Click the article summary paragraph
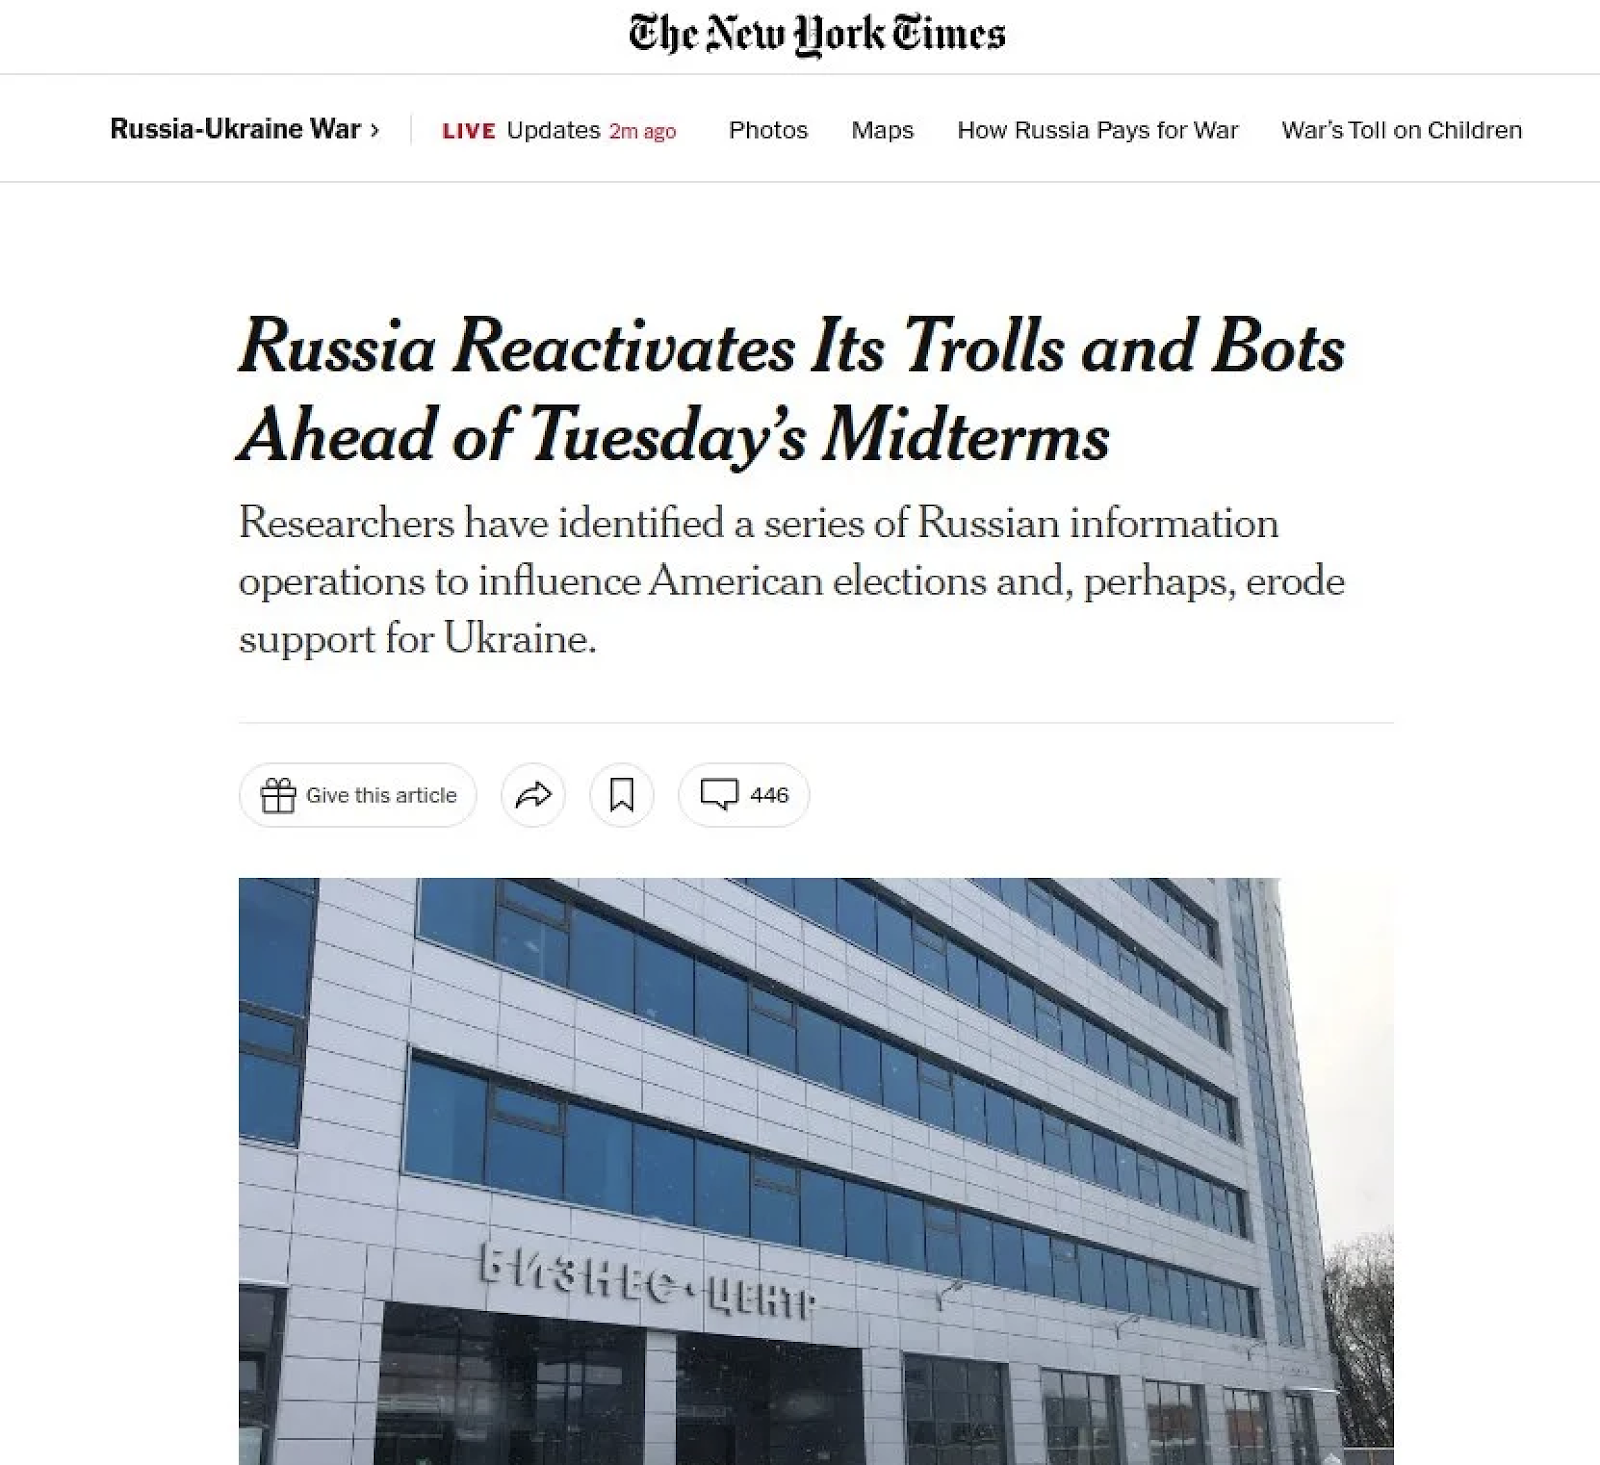Screen dimensions: 1600x1465 point(791,580)
